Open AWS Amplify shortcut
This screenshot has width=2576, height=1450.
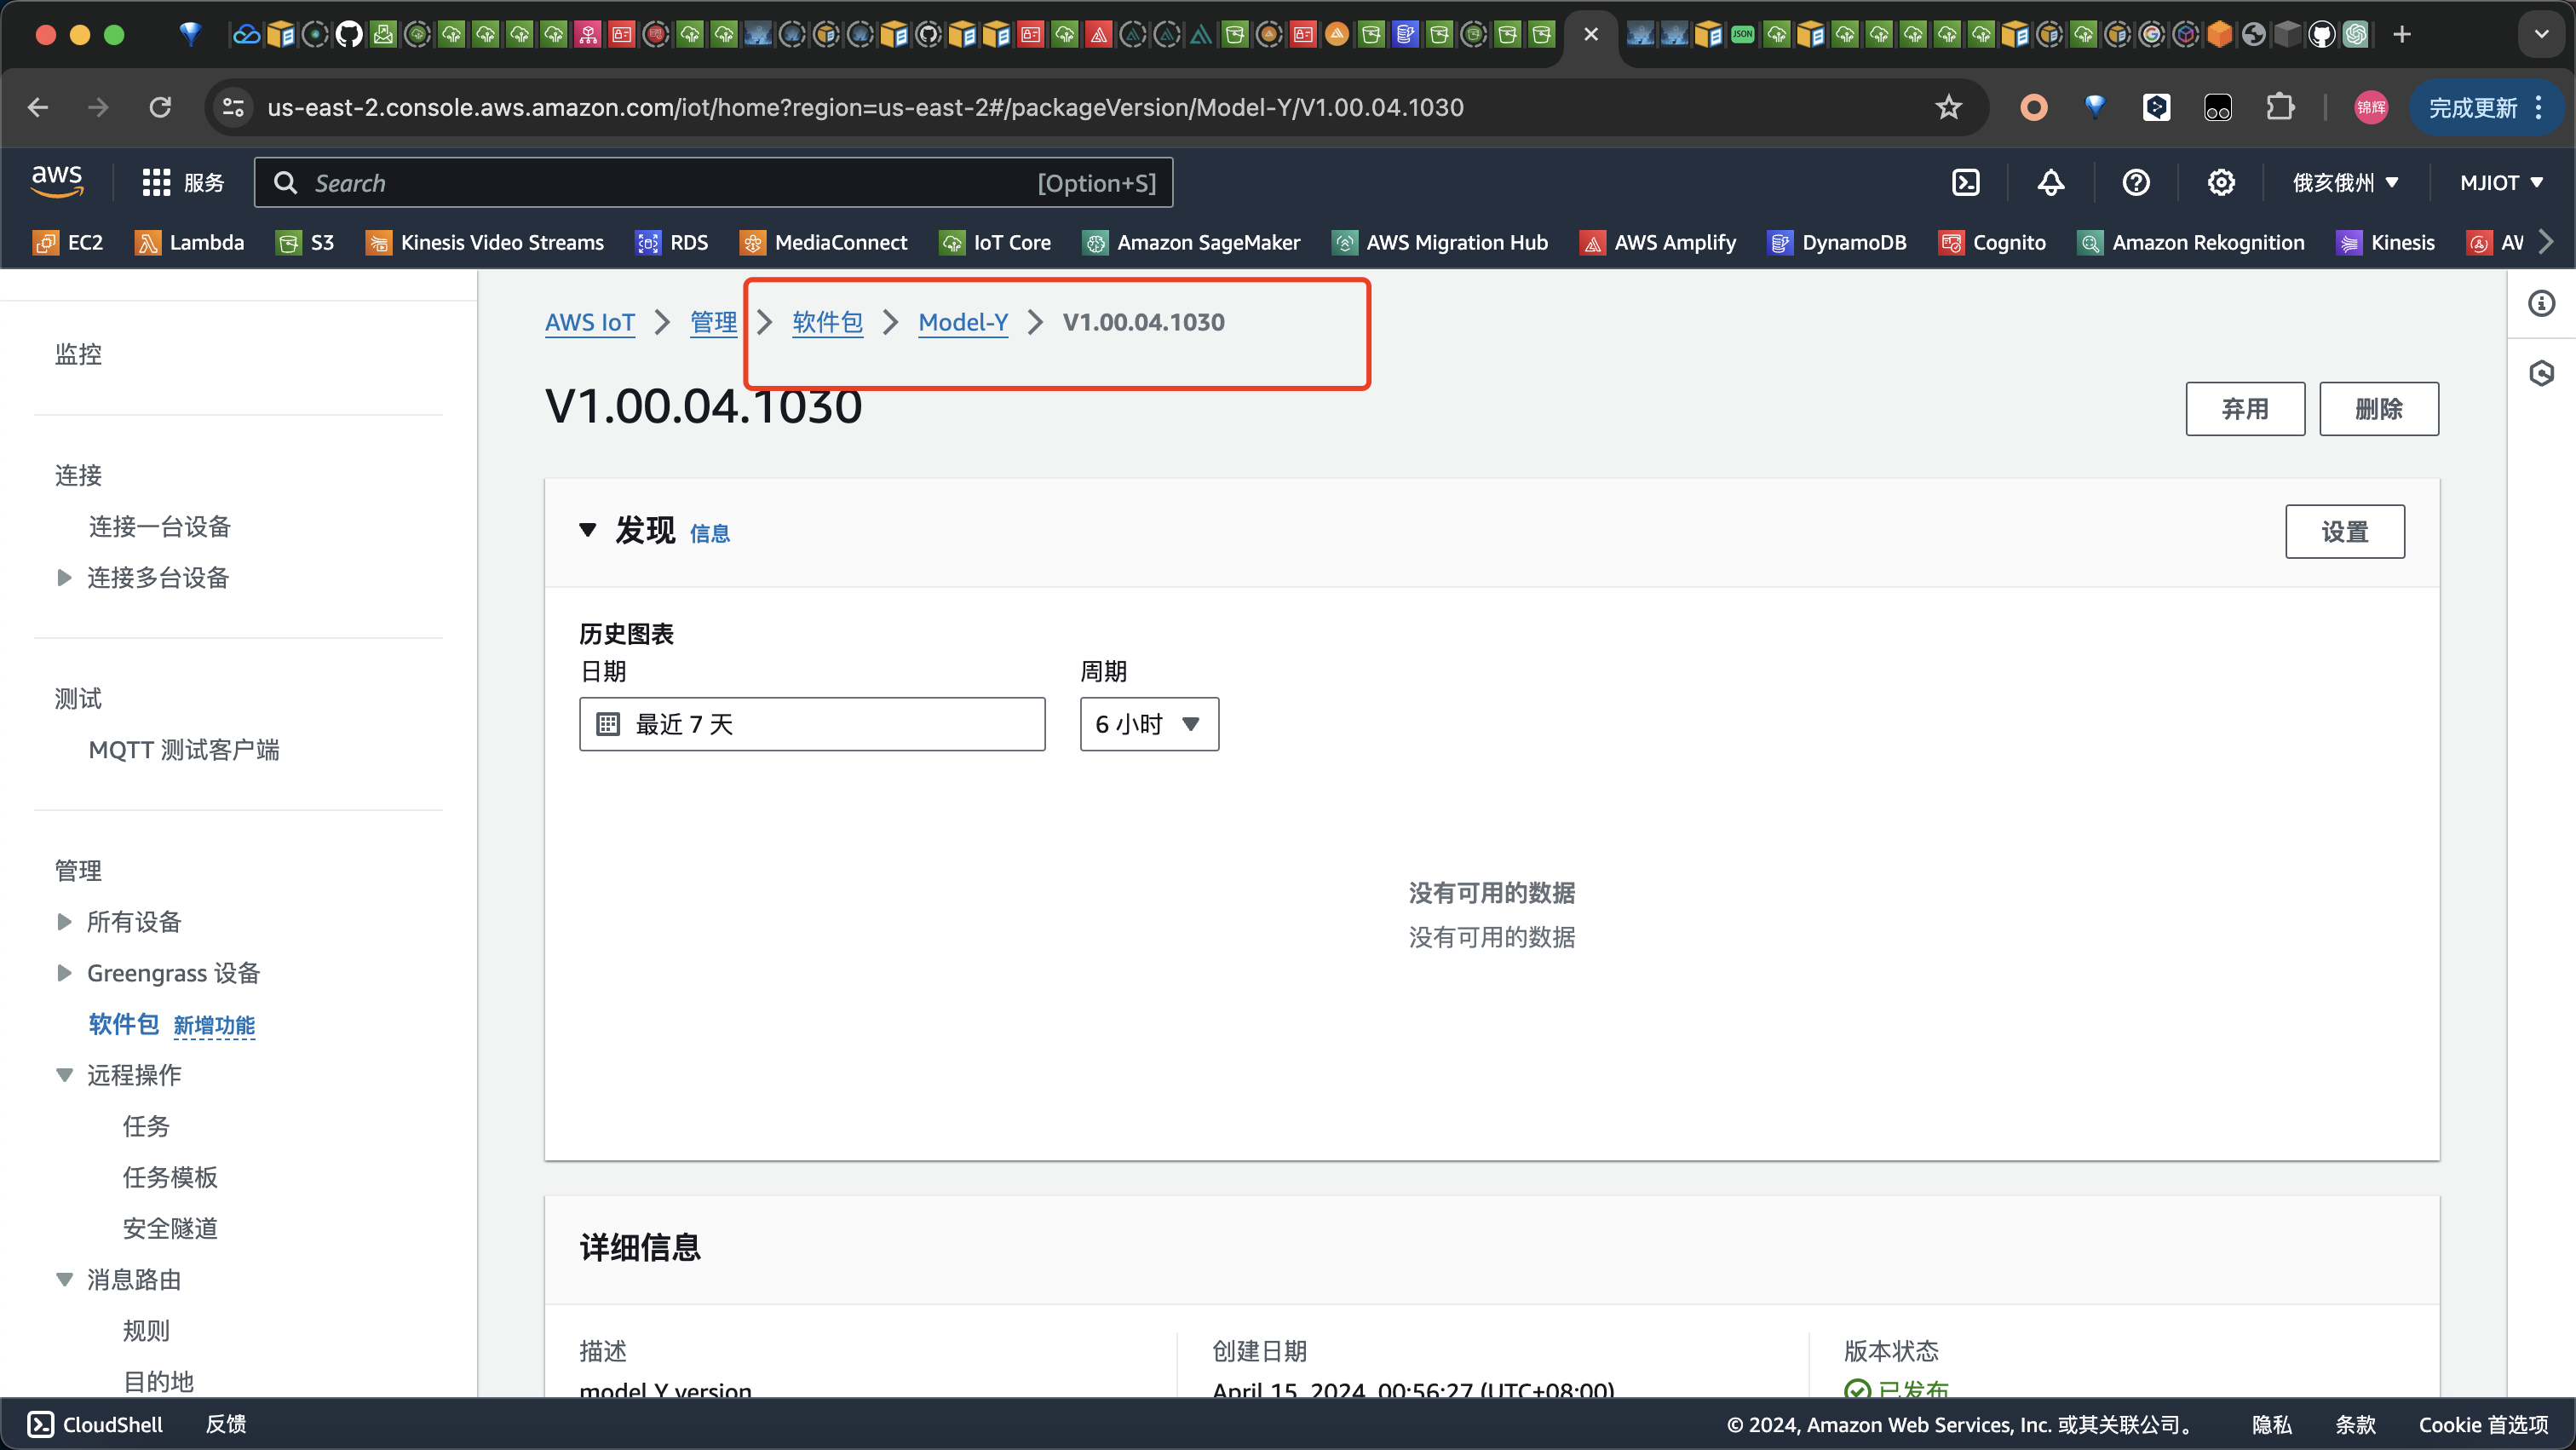[x=1658, y=242]
